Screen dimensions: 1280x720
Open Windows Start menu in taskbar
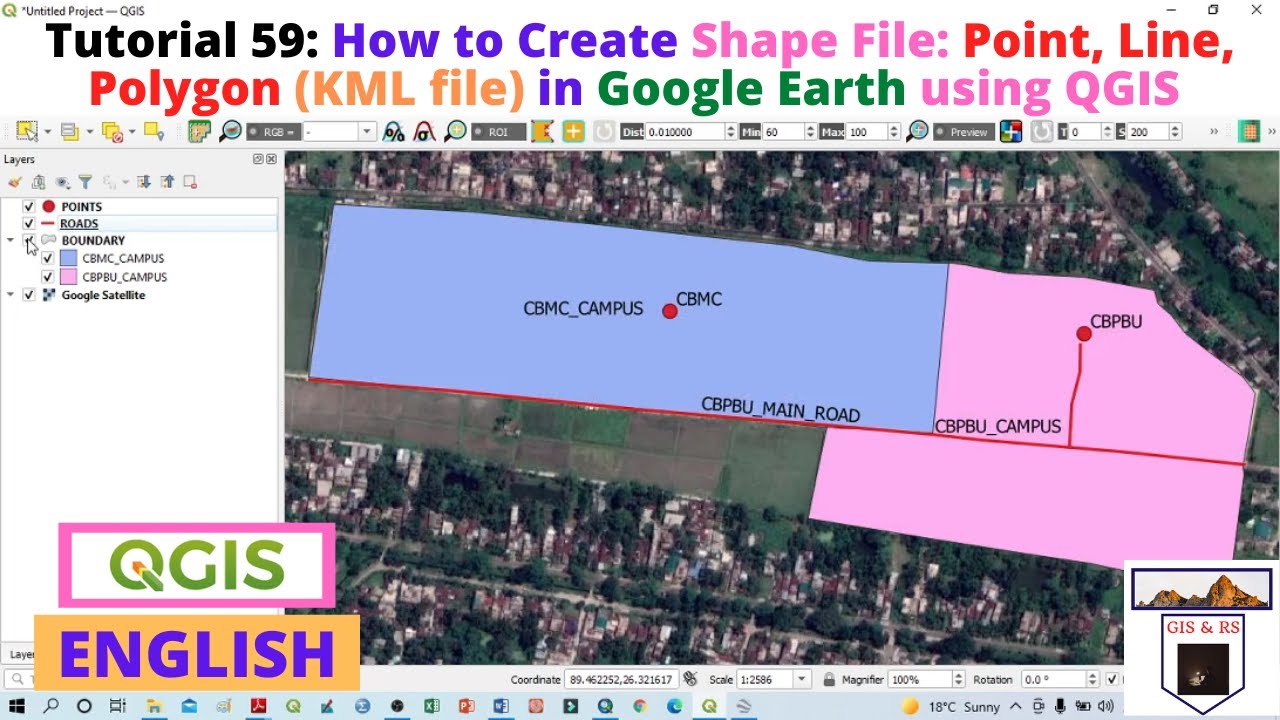17,706
